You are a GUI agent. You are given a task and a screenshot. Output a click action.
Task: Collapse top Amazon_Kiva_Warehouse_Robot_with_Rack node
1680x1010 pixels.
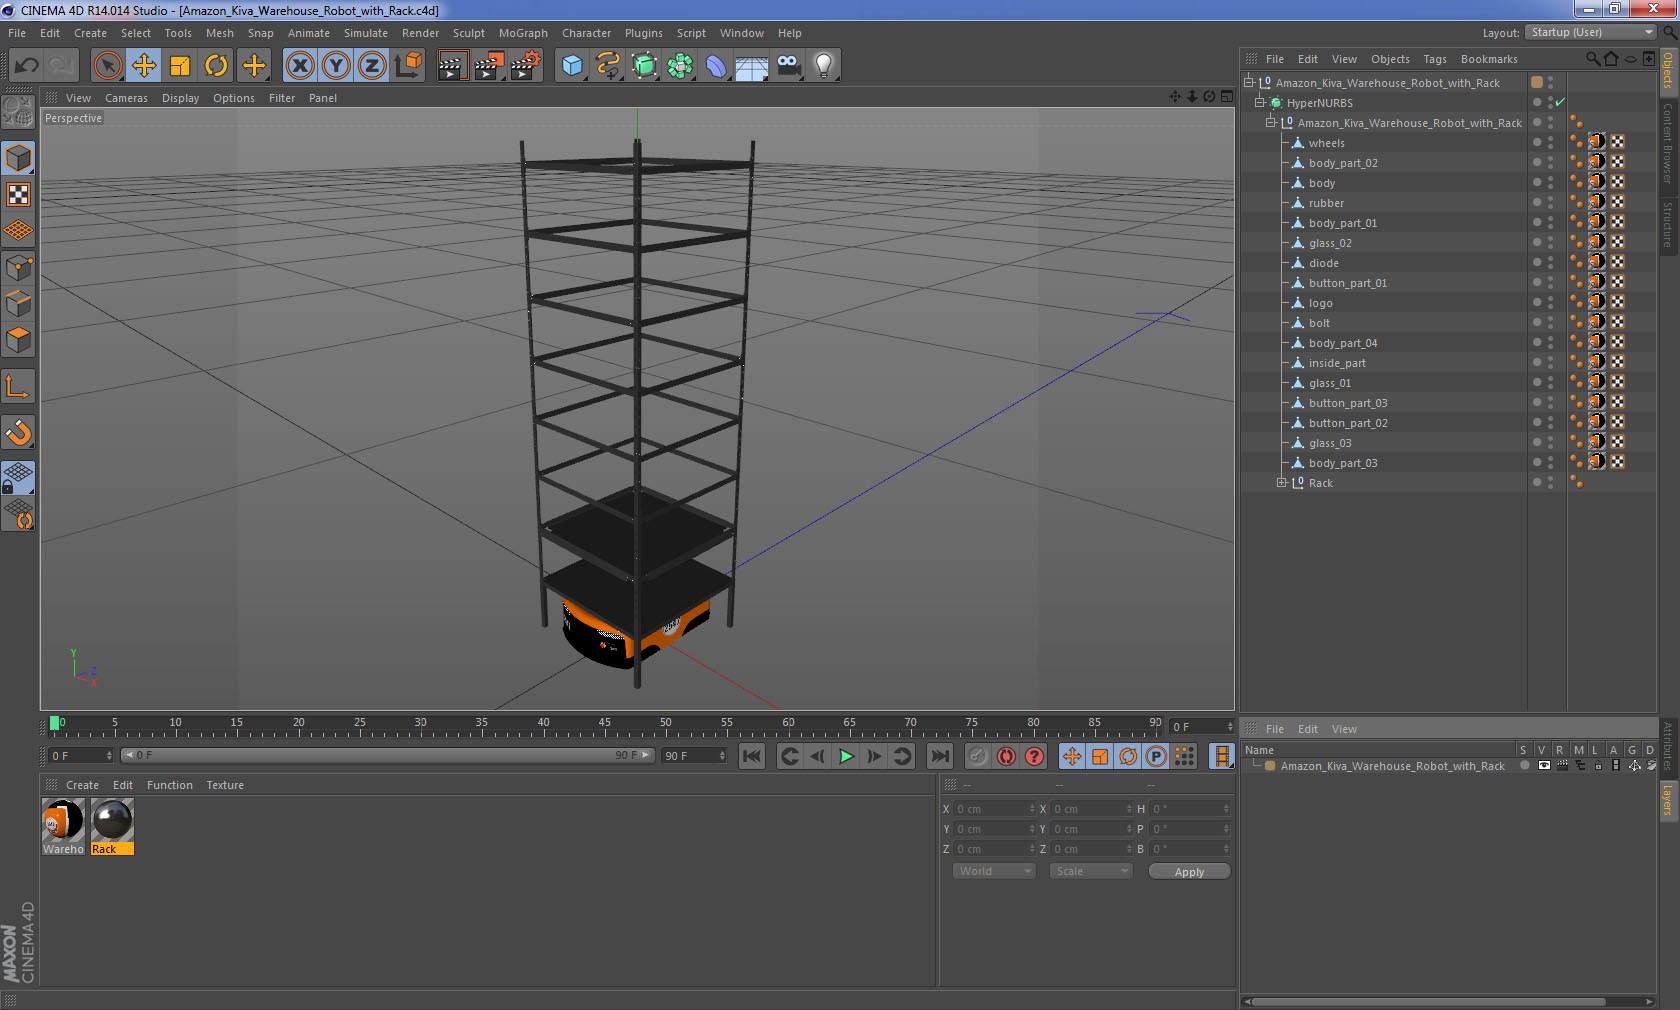point(1249,82)
